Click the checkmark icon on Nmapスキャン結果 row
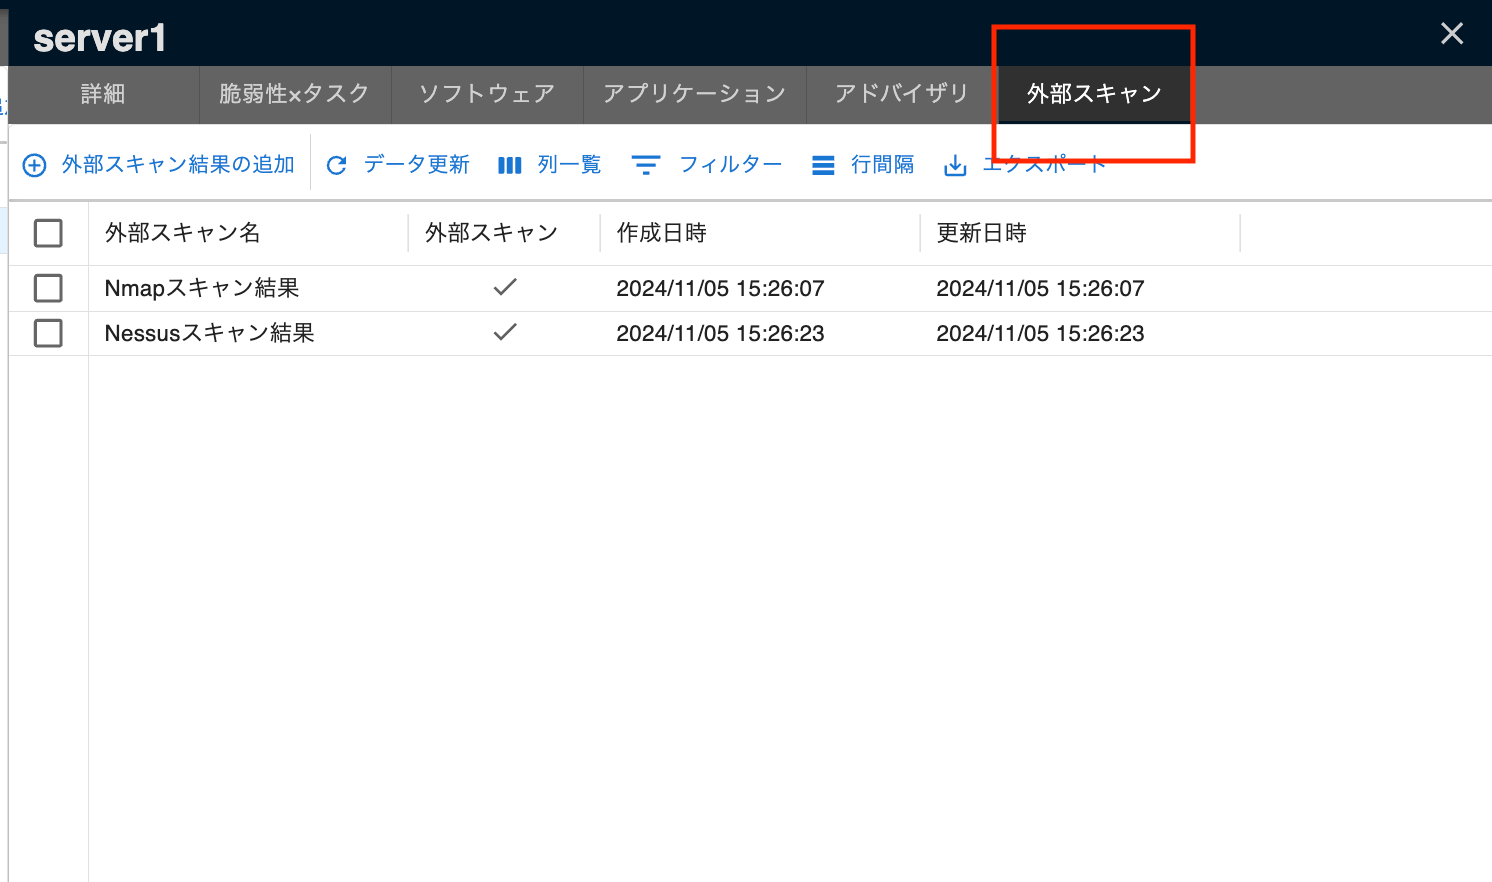Viewport: 1492px width, 882px height. [x=505, y=288]
